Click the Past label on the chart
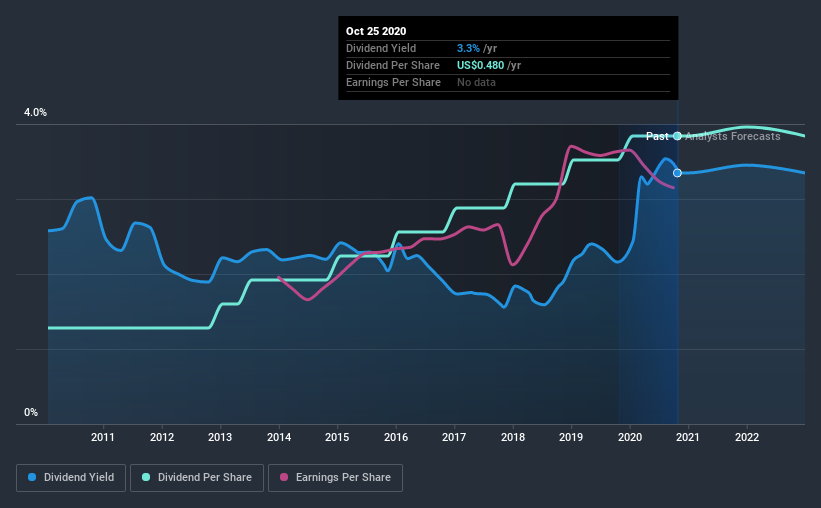This screenshot has width=821, height=508. pos(657,136)
